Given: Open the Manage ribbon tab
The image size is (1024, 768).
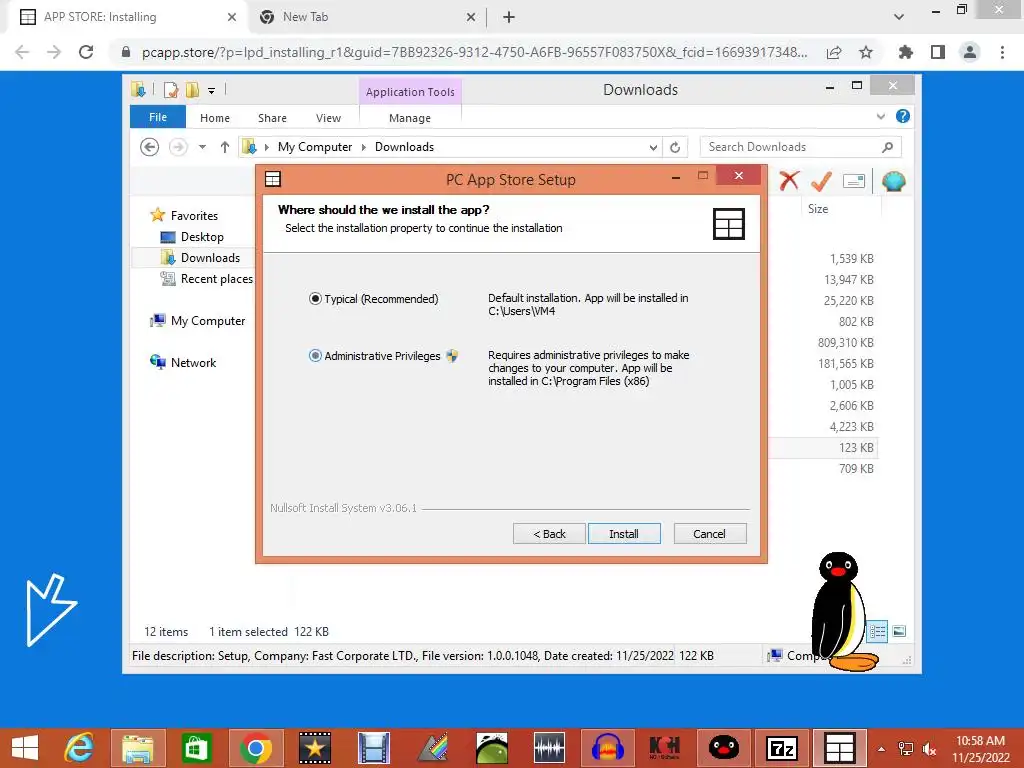Looking at the screenshot, I should [x=409, y=118].
